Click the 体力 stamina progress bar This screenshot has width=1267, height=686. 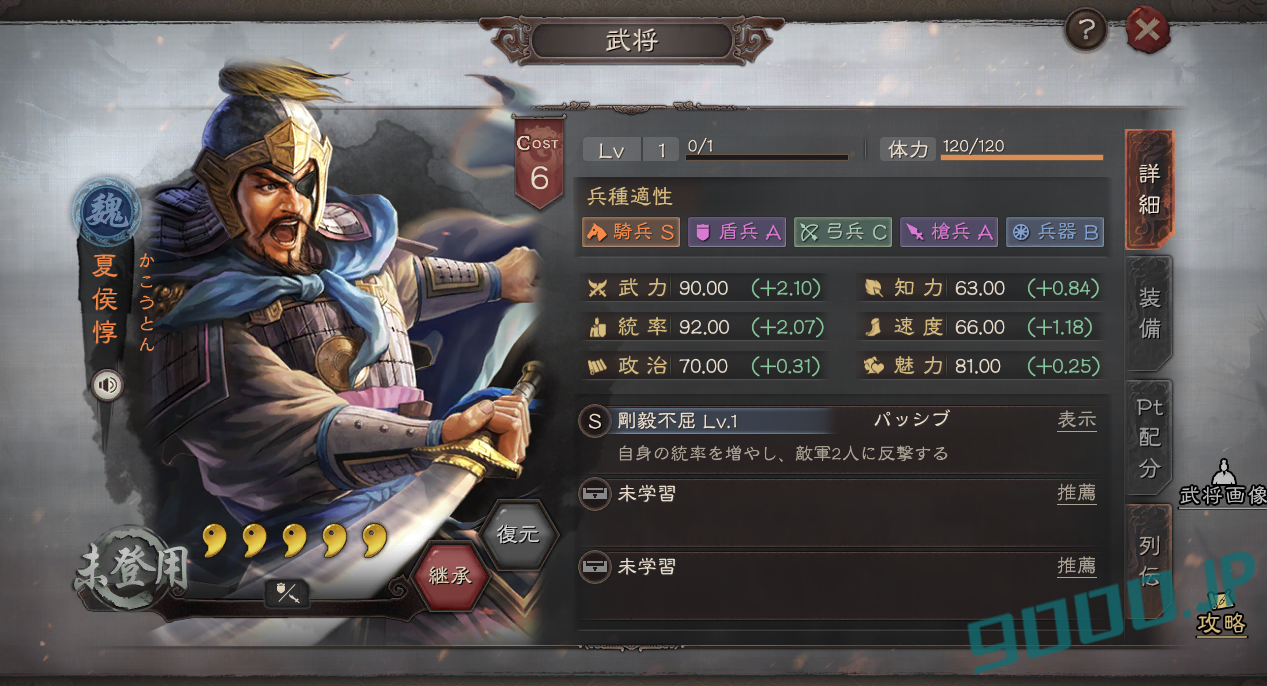coord(1022,157)
